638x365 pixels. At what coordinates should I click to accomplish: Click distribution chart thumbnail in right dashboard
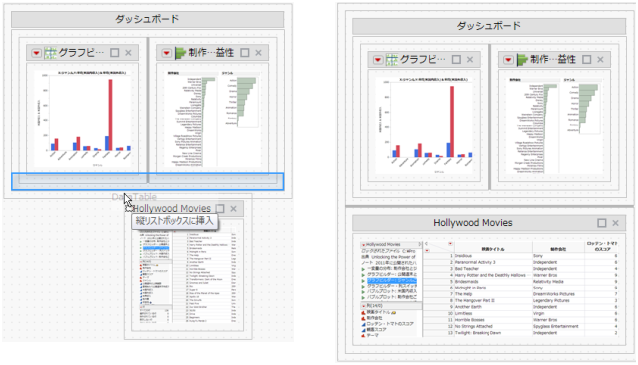click(554, 125)
